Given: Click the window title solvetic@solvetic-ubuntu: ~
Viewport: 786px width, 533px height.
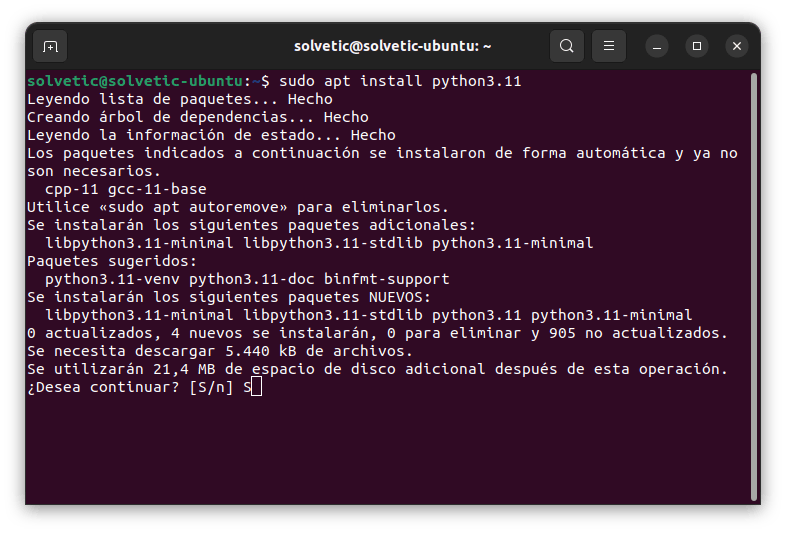Looking at the screenshot, I should coord(392,46).
